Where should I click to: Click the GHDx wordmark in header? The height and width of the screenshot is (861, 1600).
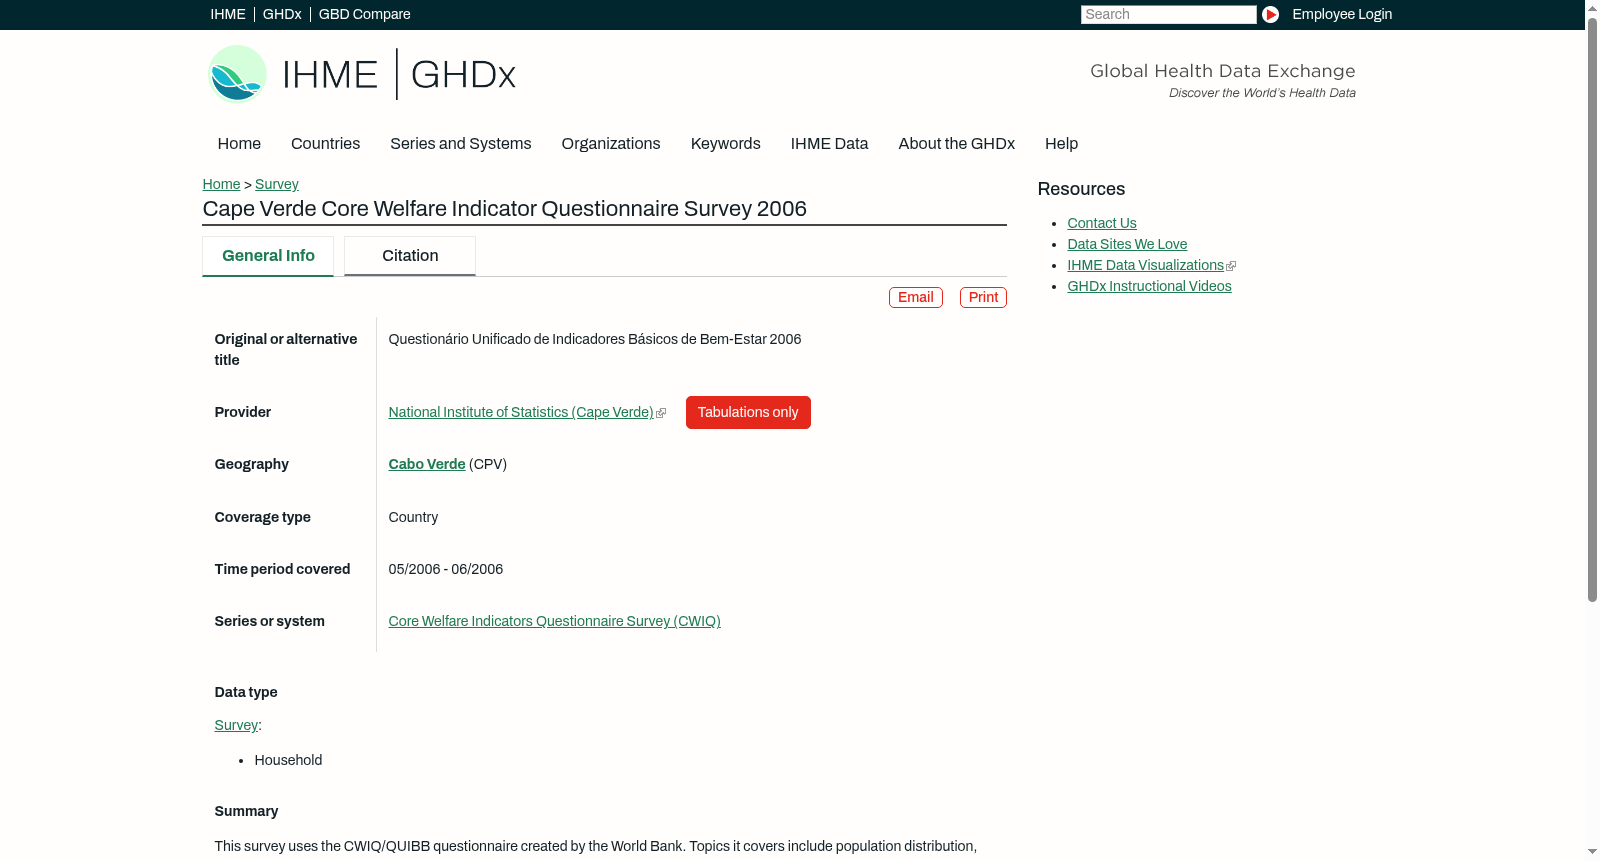coord(463,74)
